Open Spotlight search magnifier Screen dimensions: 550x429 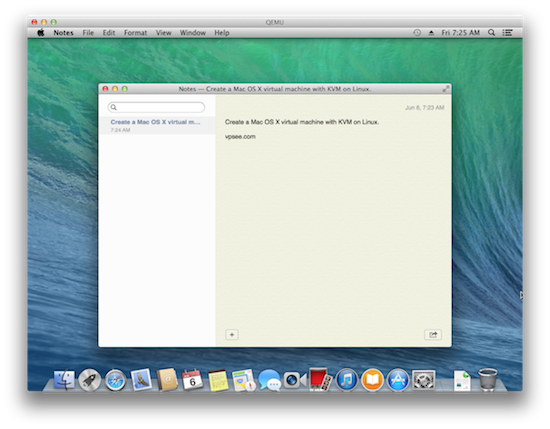[x=491, y=33]
